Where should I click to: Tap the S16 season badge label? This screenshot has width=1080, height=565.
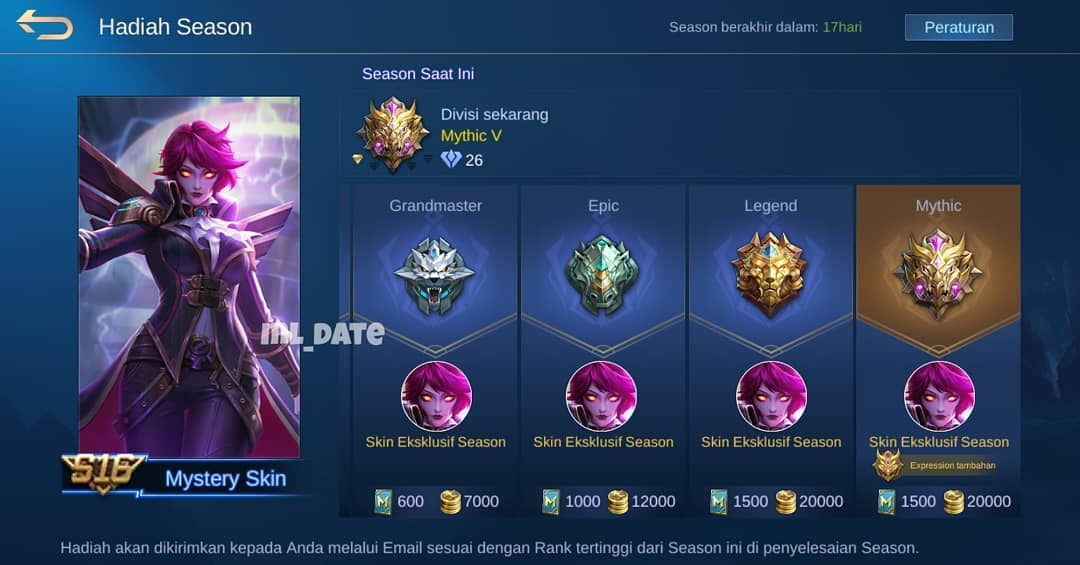103,473
